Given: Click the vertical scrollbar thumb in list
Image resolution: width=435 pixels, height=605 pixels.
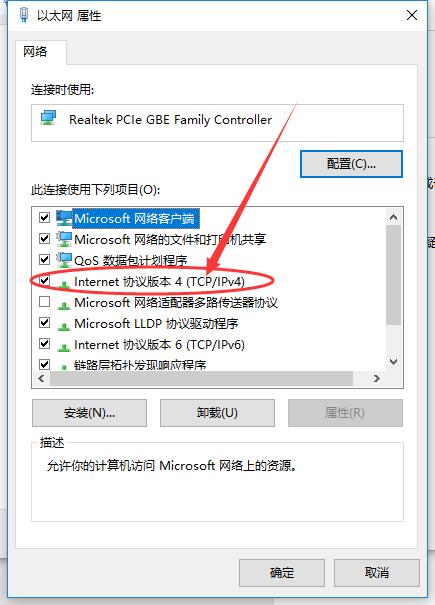Looking at the screenshot, I should click(x=393, y=275).
